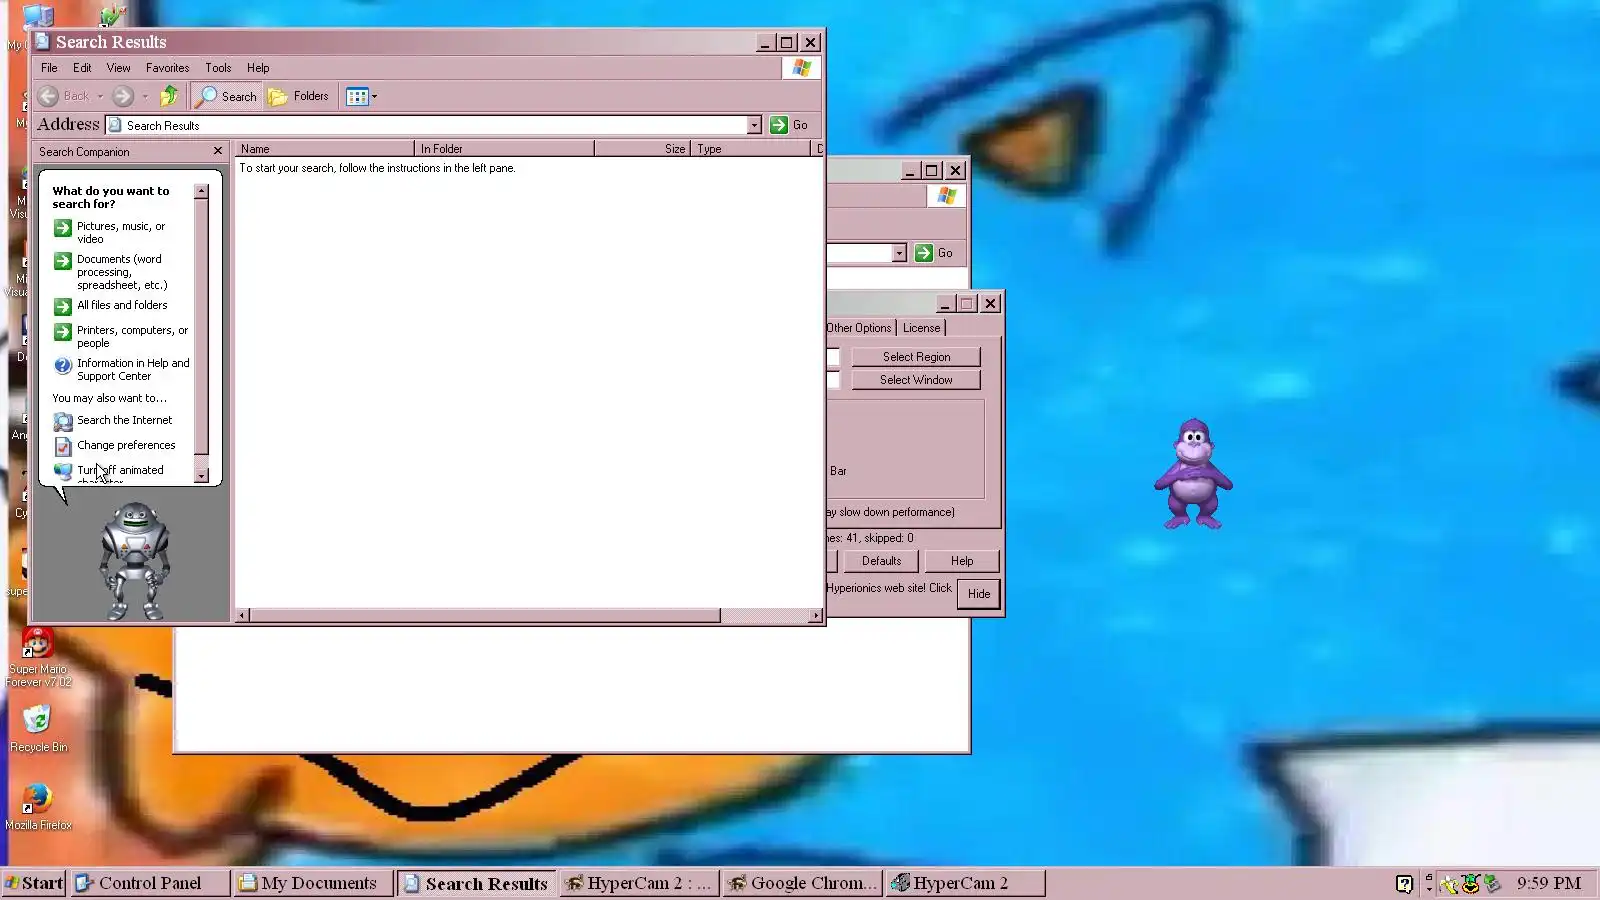Click Go button in the background explorer window
Screen dimensions: 1600x900
tap(934, 253)
